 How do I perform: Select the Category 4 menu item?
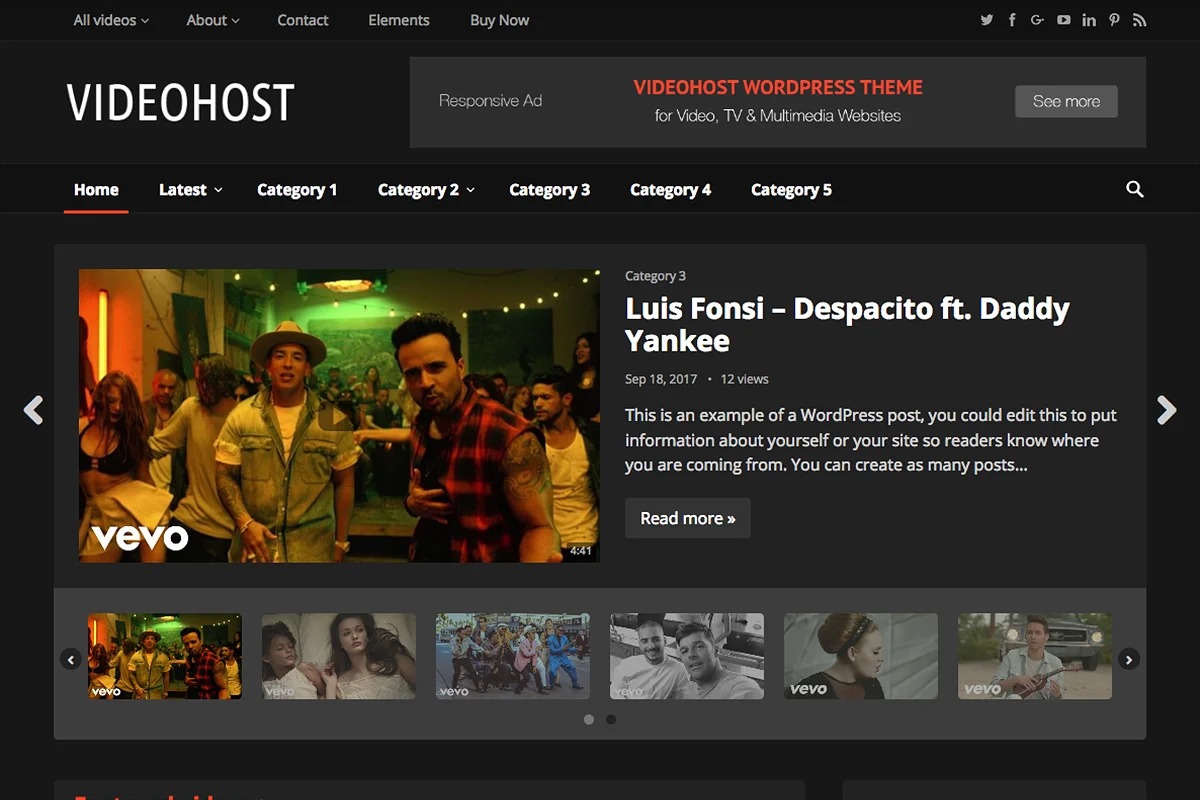[670, 190]
